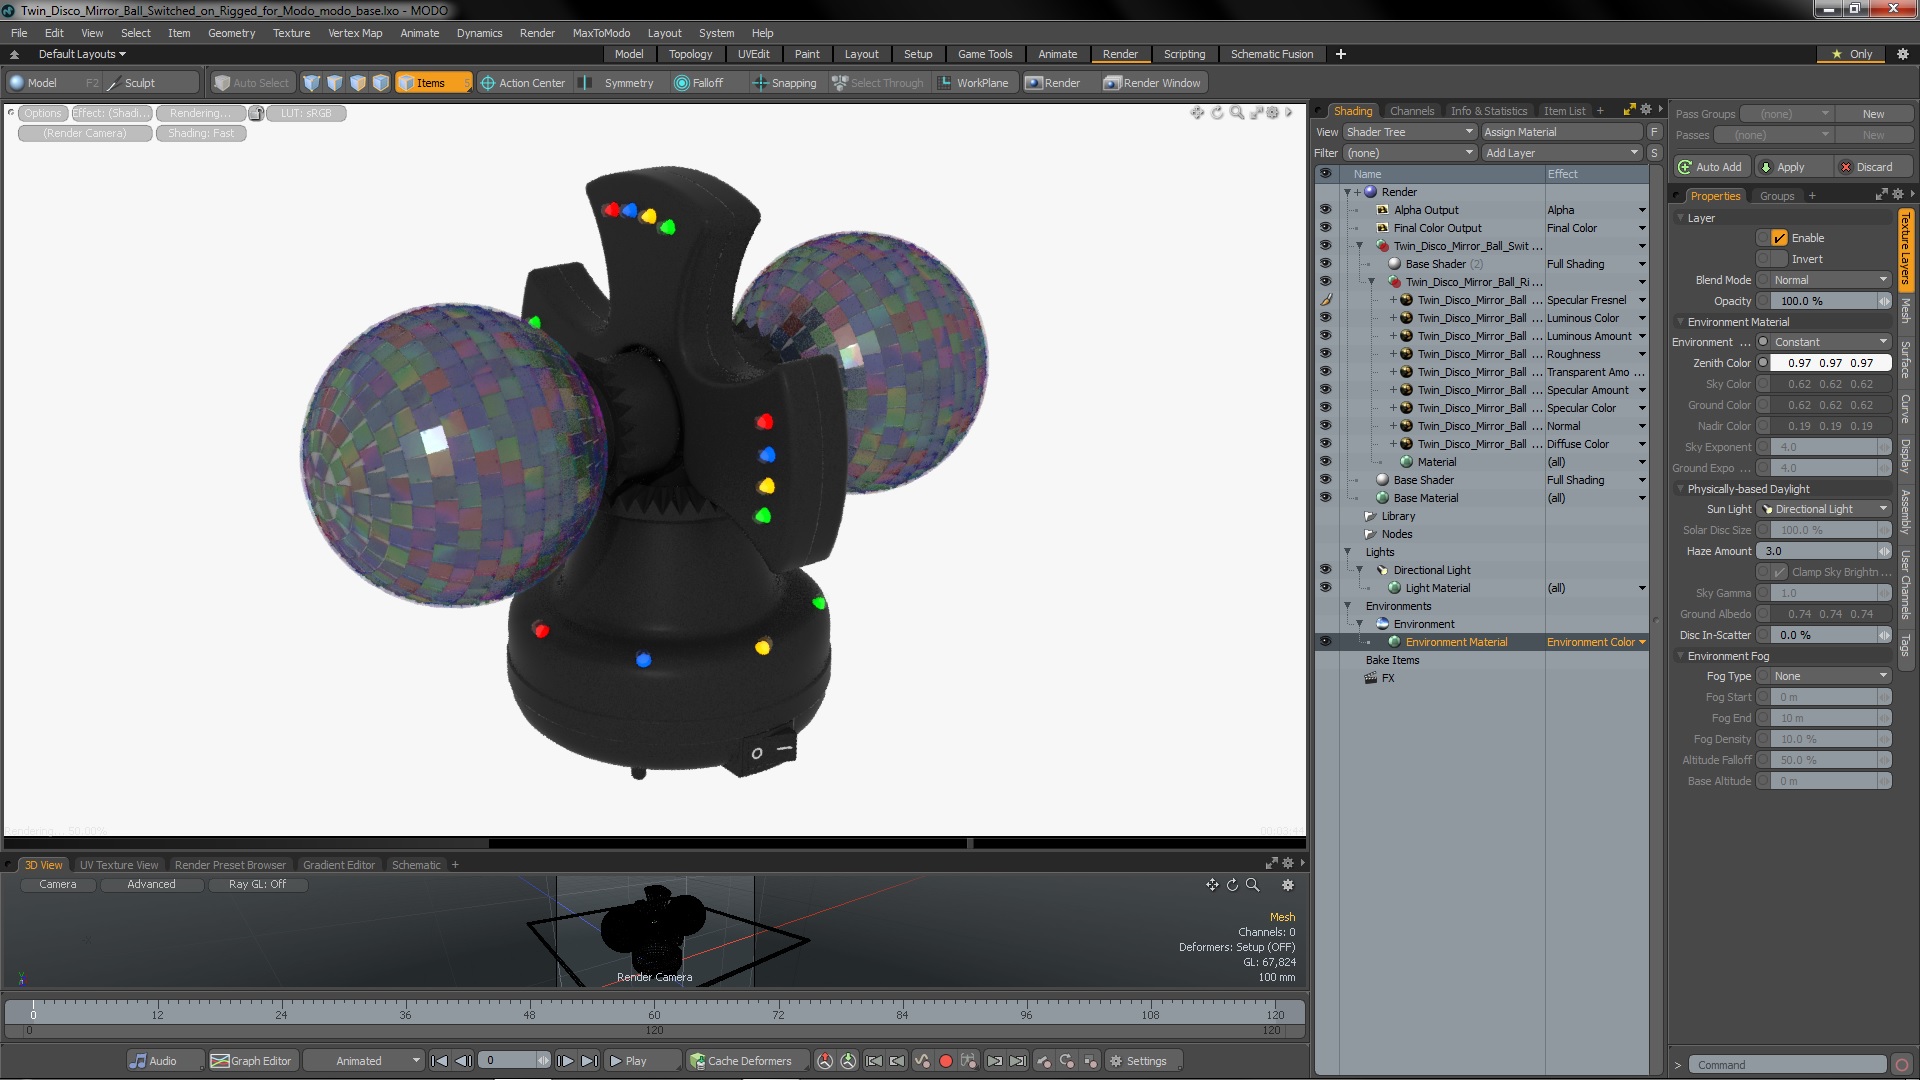Viewport: 1920px width, 1080px height.
Task: Open the Filter dropdown
Action: point(1409,153)
